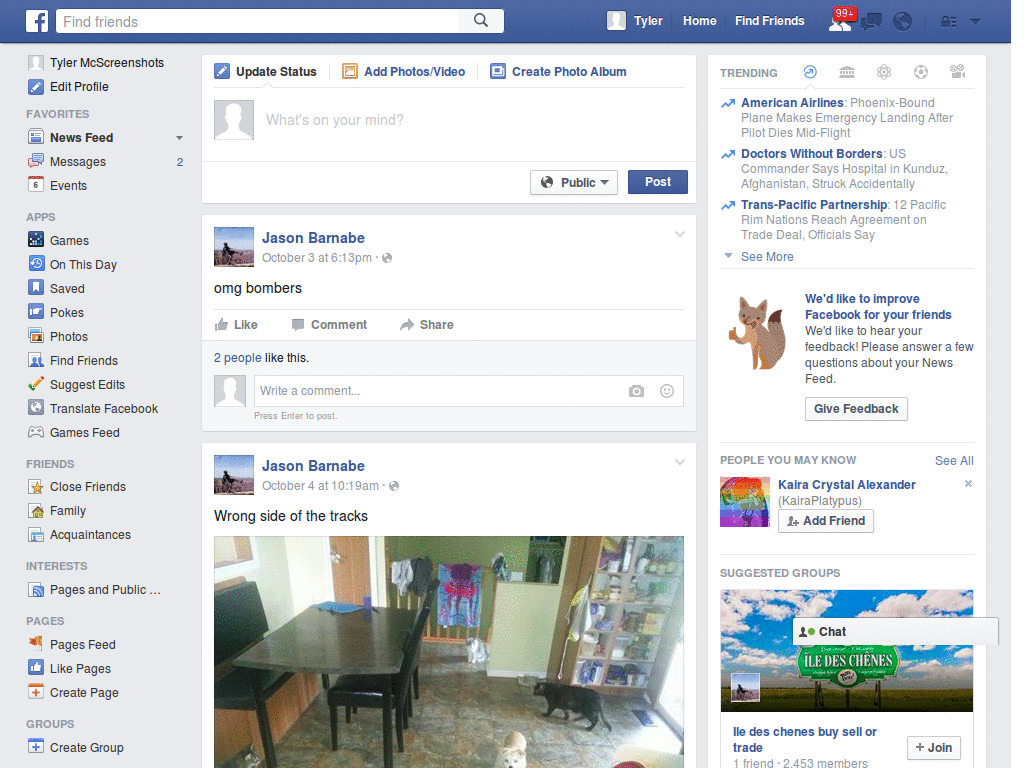Open Create Group in sidebar

76,748
